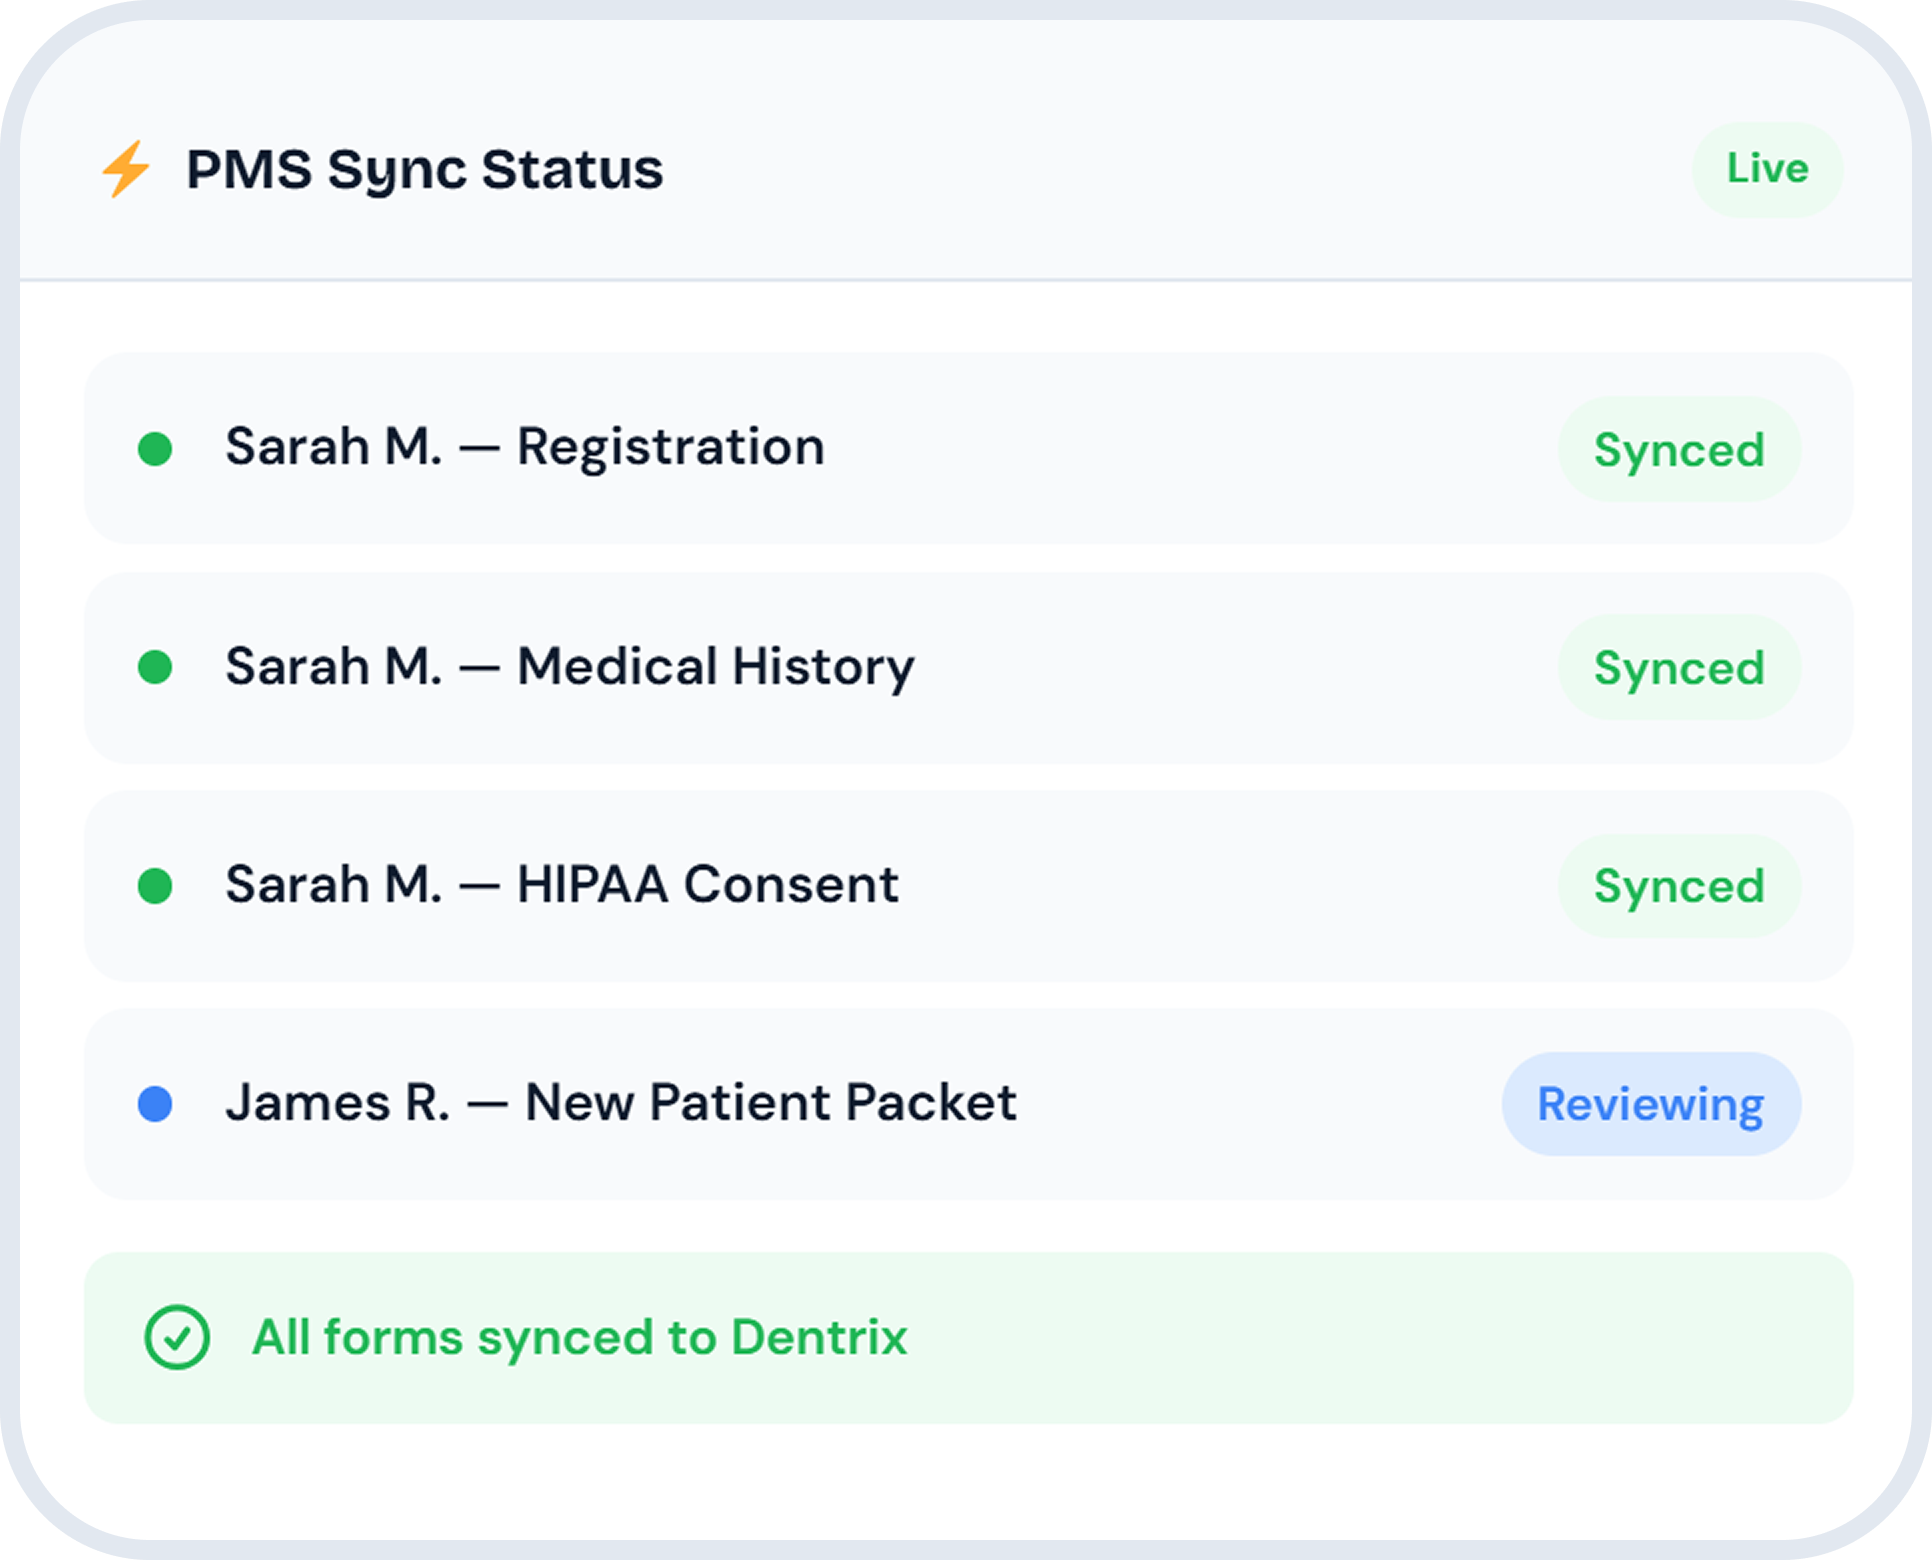1932x1560 pixels.
Task: Click the lightning bolt sync icon
Action: point(126,169)
